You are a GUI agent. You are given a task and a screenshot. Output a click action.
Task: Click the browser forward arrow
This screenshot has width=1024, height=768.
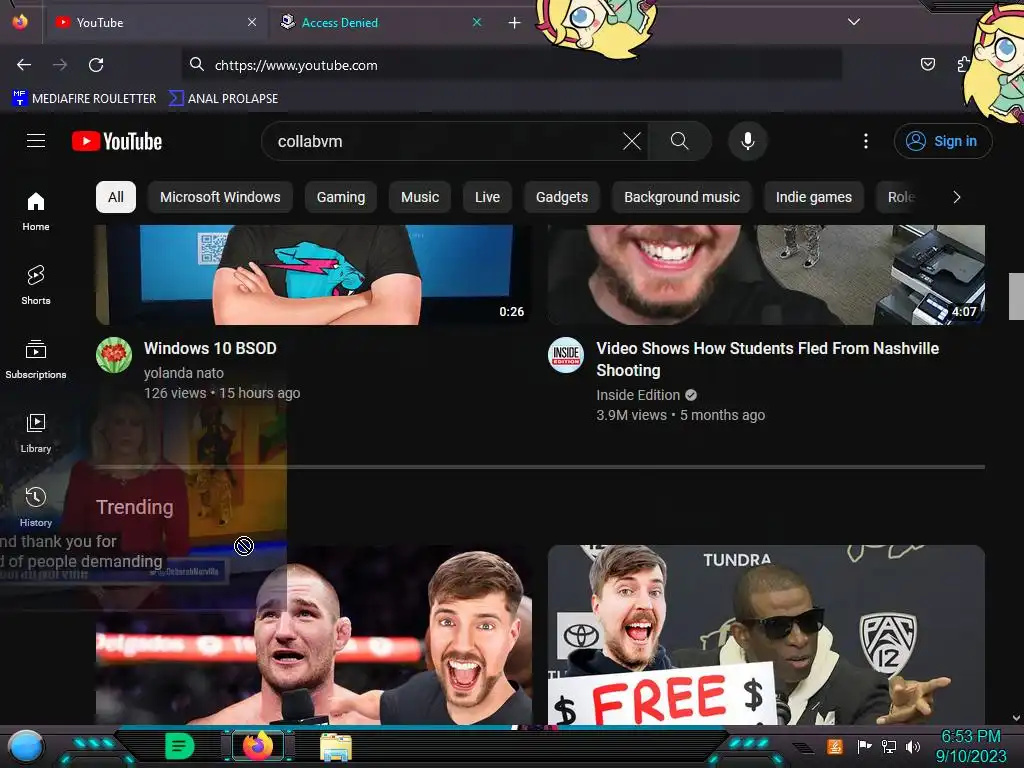[60, 65]
